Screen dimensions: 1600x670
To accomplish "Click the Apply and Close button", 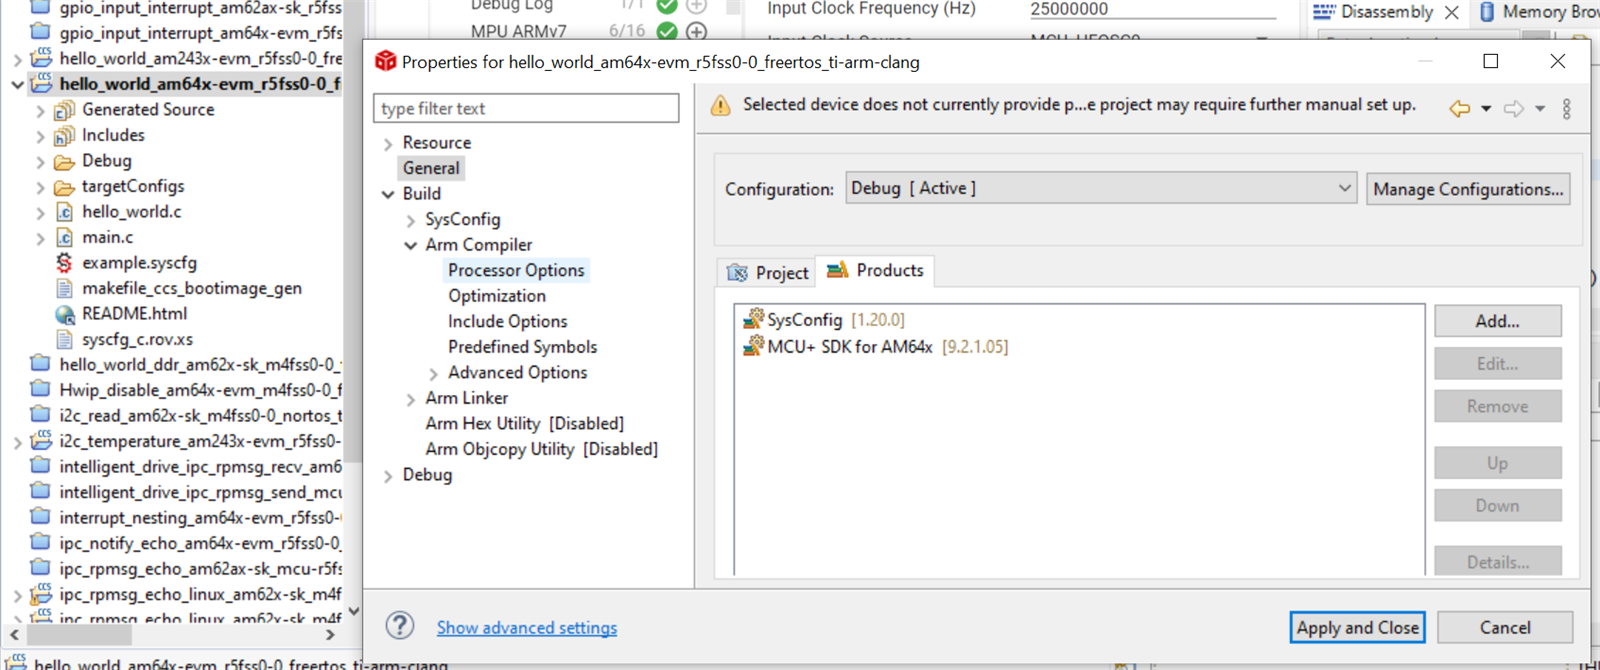I will [x=1357, y=628].
